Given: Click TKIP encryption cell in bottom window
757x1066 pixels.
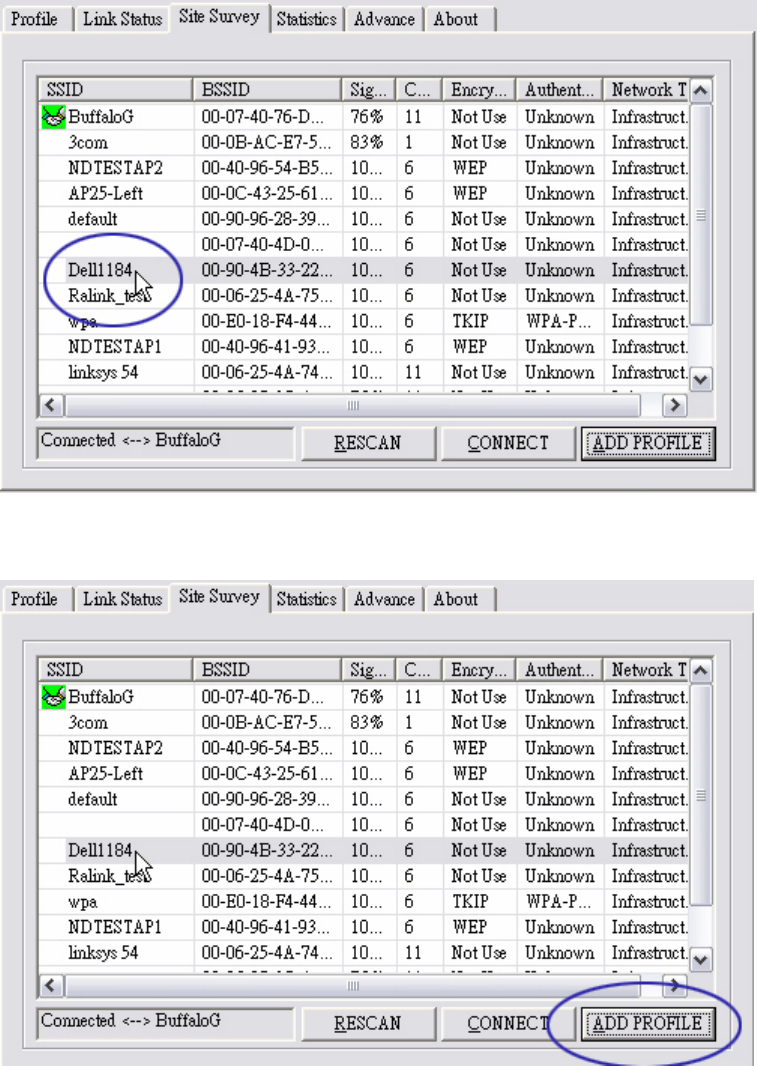Looking at the screenshot, I should pyautogui.click(x=470, y=901).
